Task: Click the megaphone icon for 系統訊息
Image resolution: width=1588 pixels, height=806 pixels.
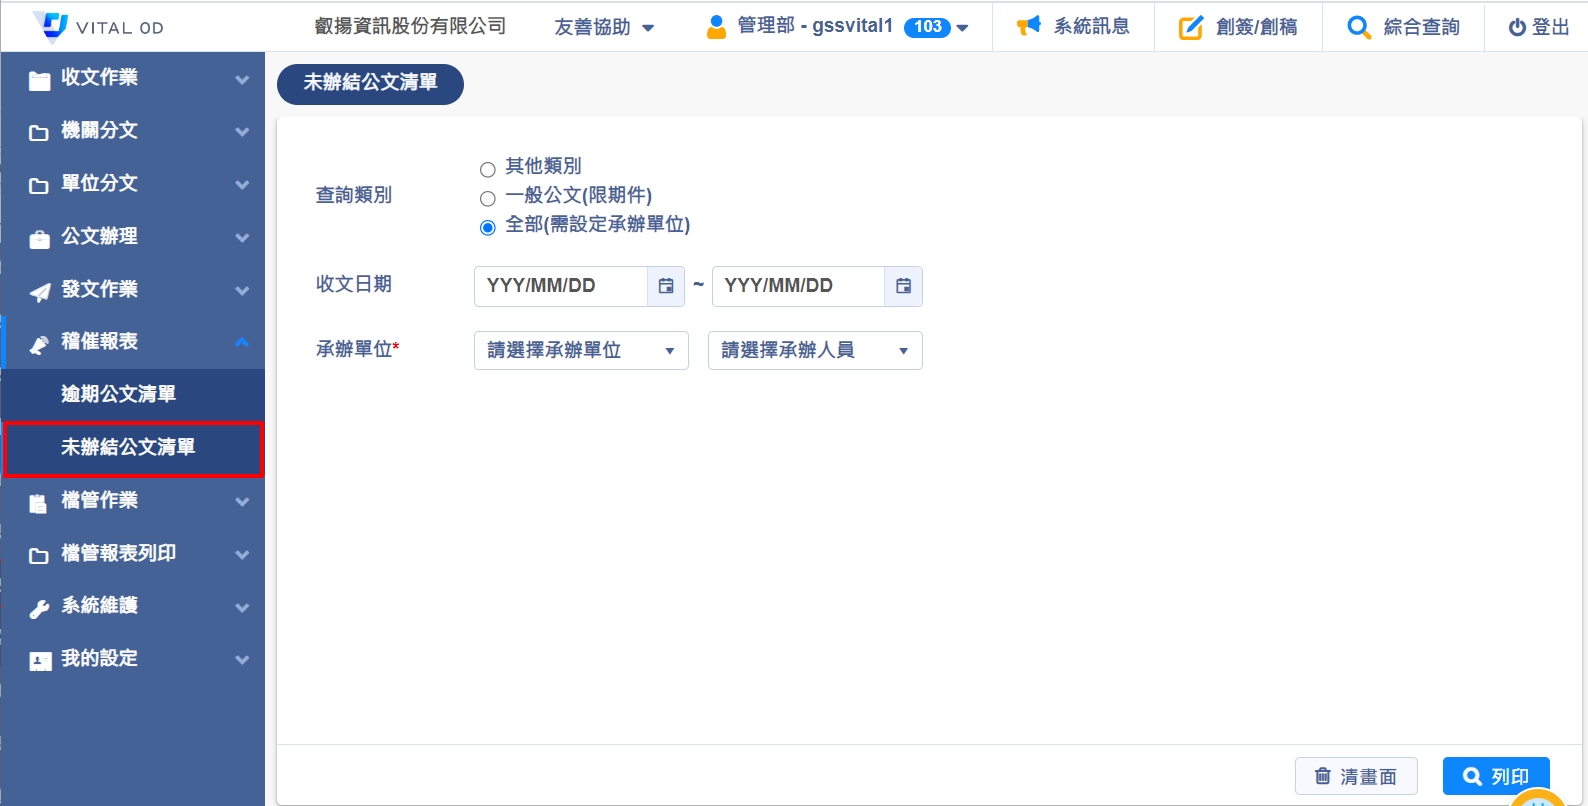Action: coord(1028,27)
